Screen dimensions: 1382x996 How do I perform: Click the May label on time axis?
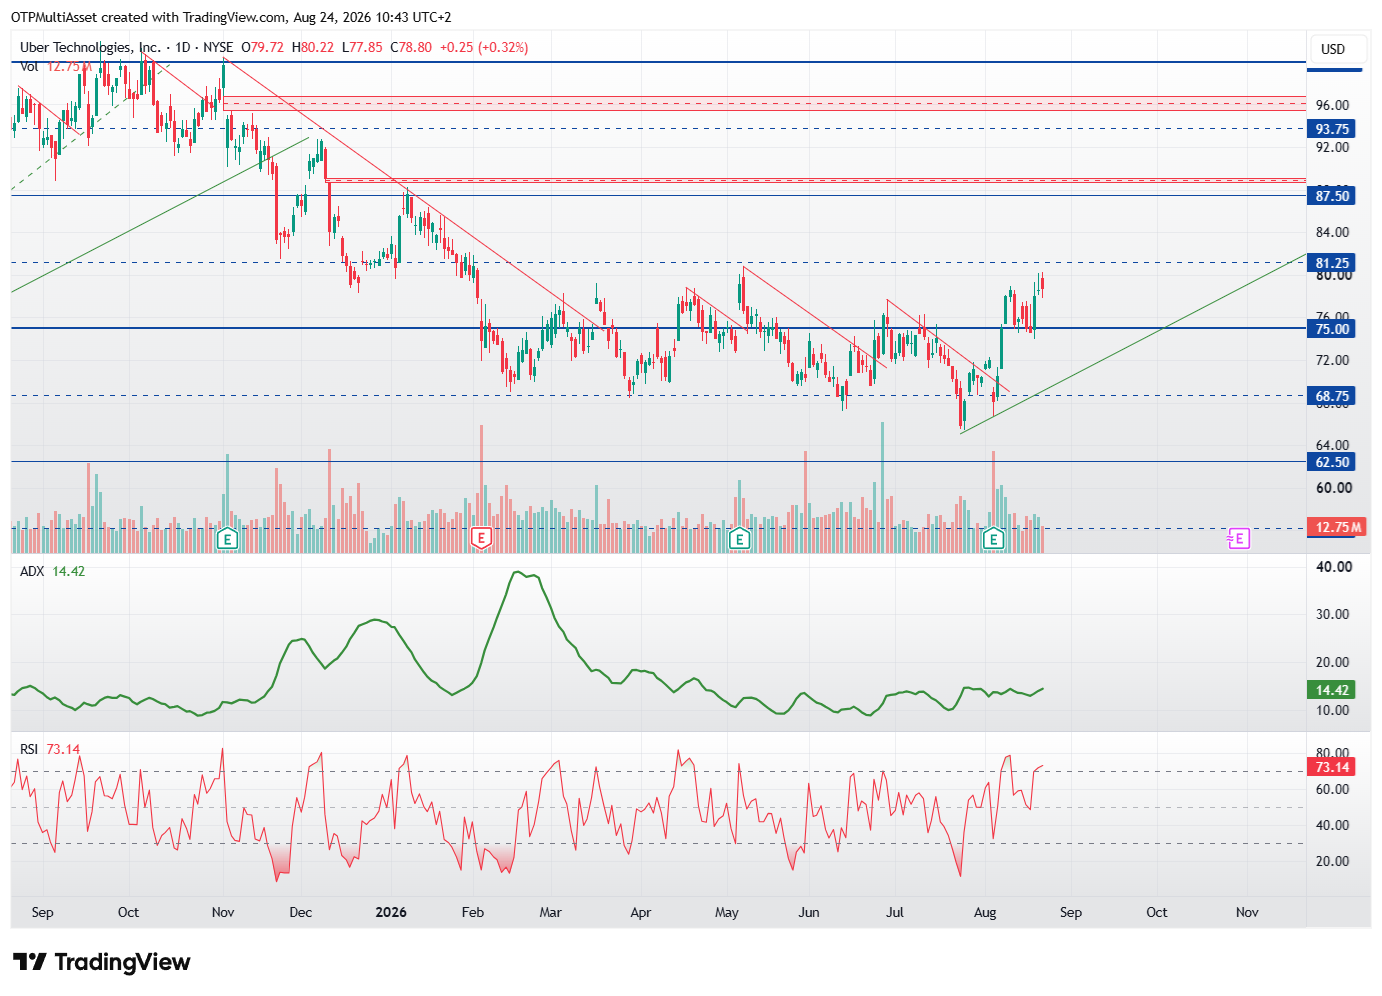727,912
